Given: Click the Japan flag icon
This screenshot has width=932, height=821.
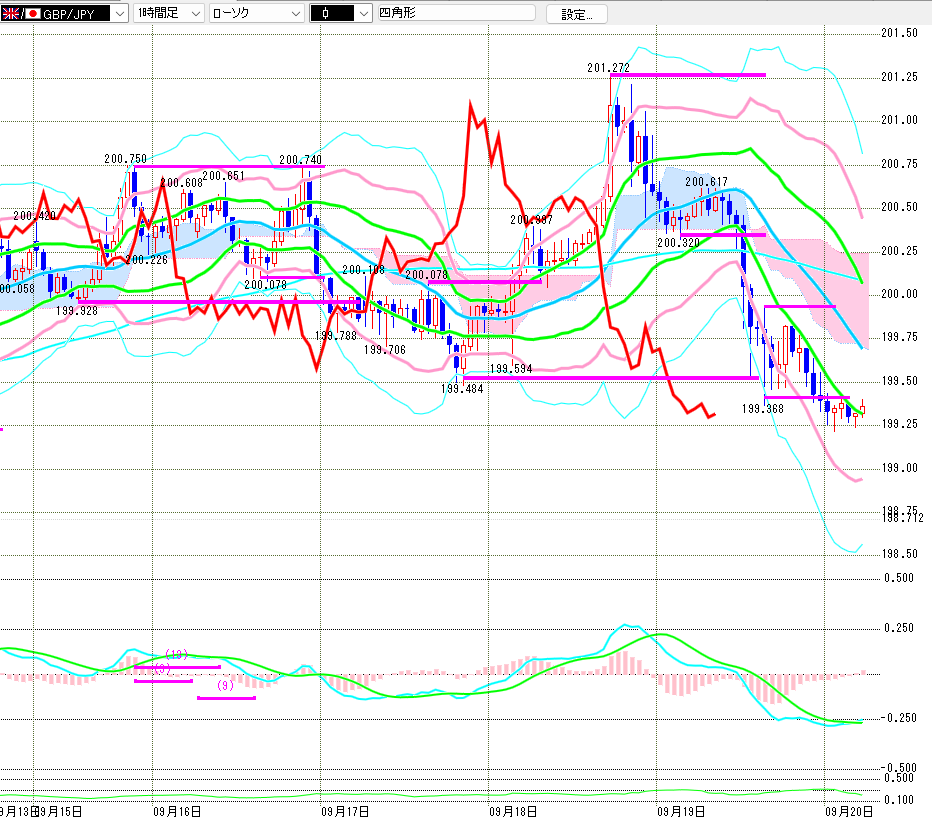Looking at the screenshot, I should click(32, 14).
